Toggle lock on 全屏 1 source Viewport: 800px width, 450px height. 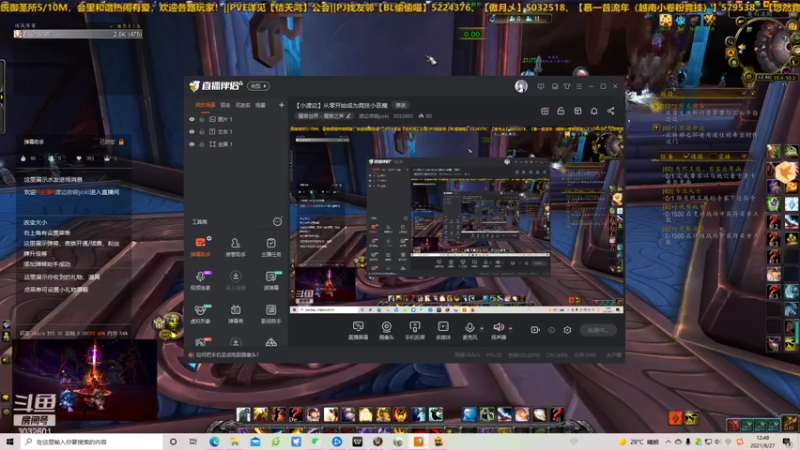coord(202,144)
